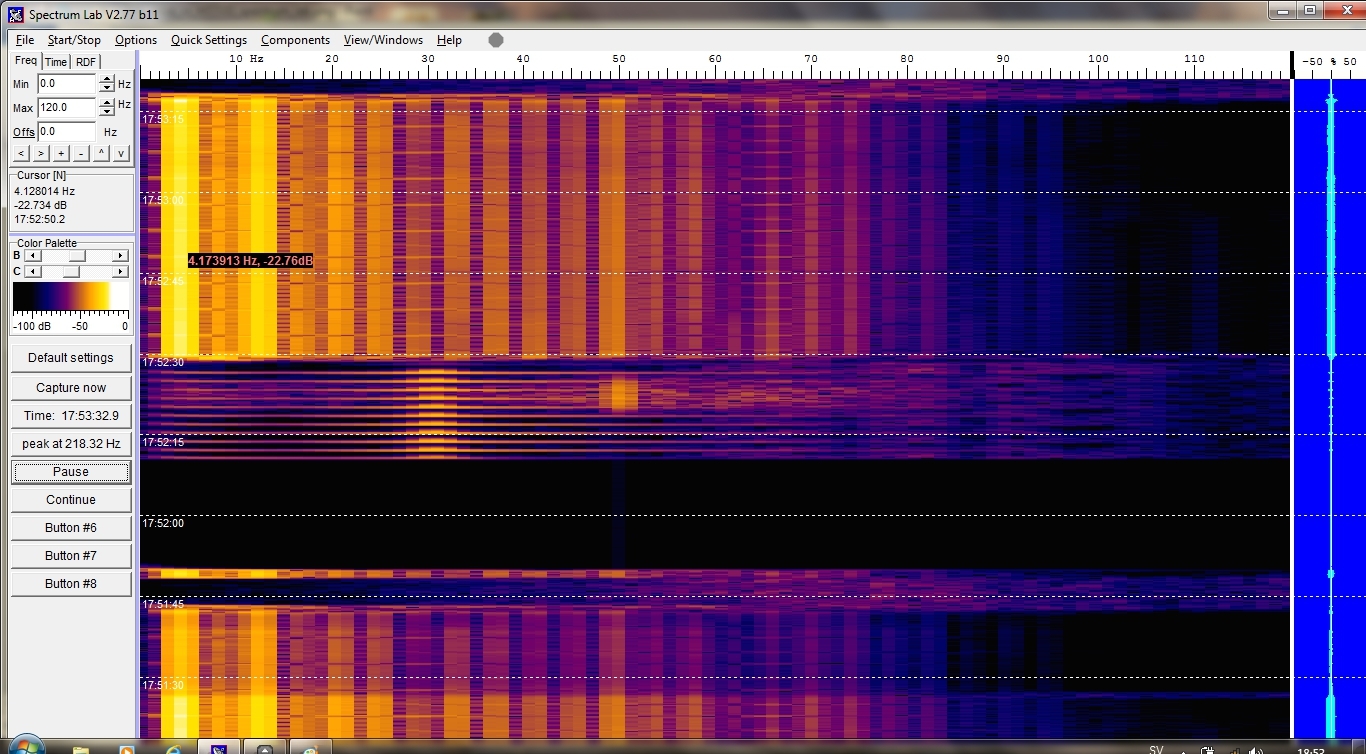The image size is (1366, 754).
Task: Open the Quick Settings menu
Action: pyautogui.click(x=208, y=40)
